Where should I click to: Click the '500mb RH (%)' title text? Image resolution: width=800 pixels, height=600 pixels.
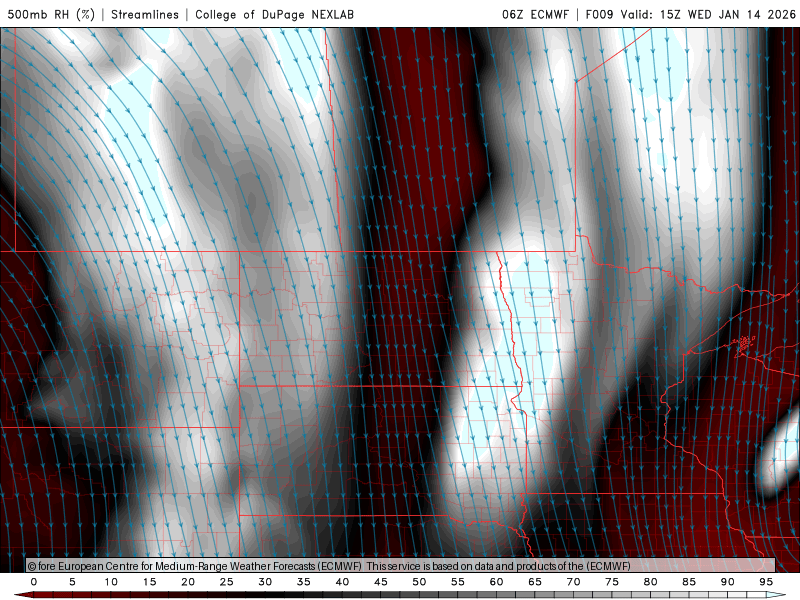51,14
